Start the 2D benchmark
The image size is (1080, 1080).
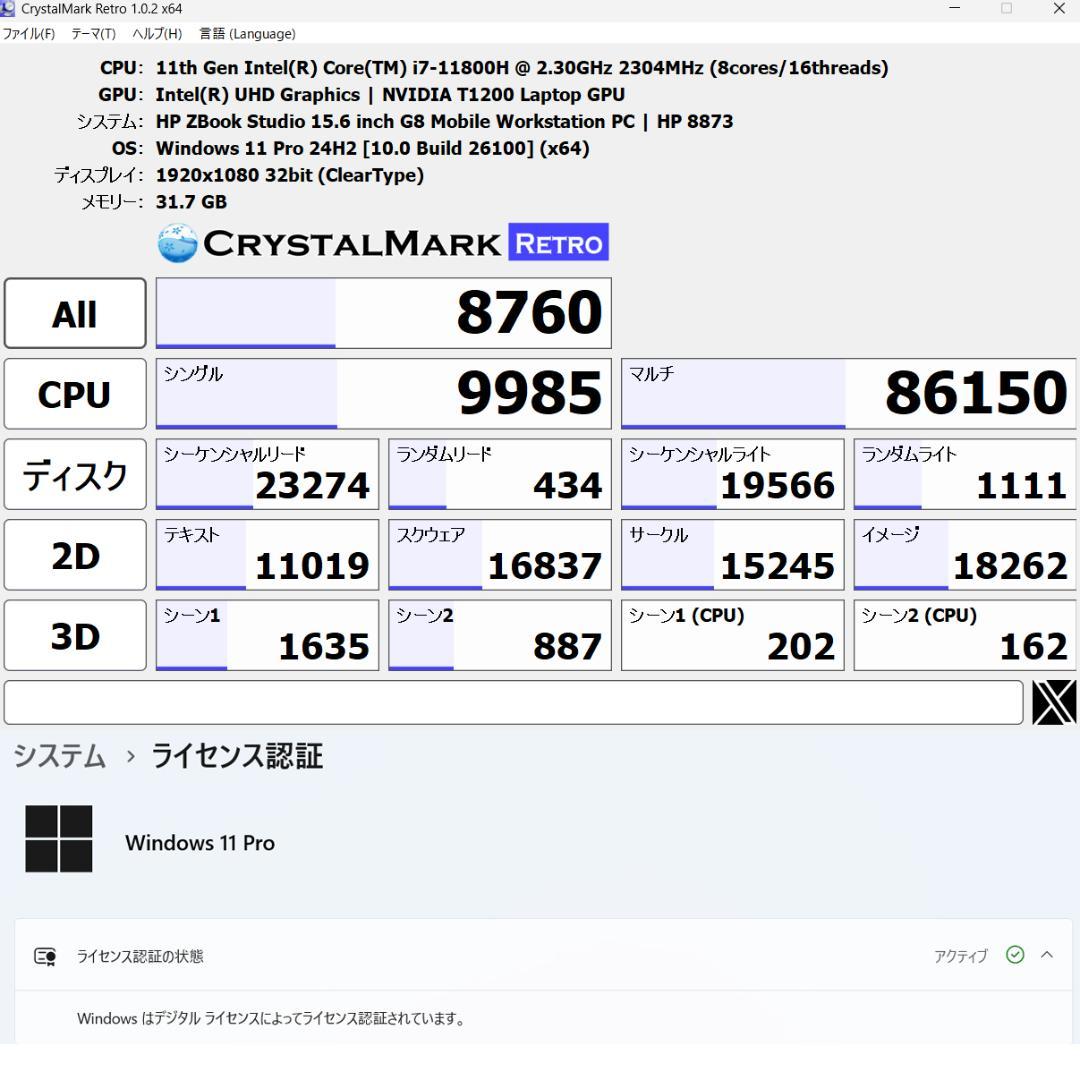[74, 554]
